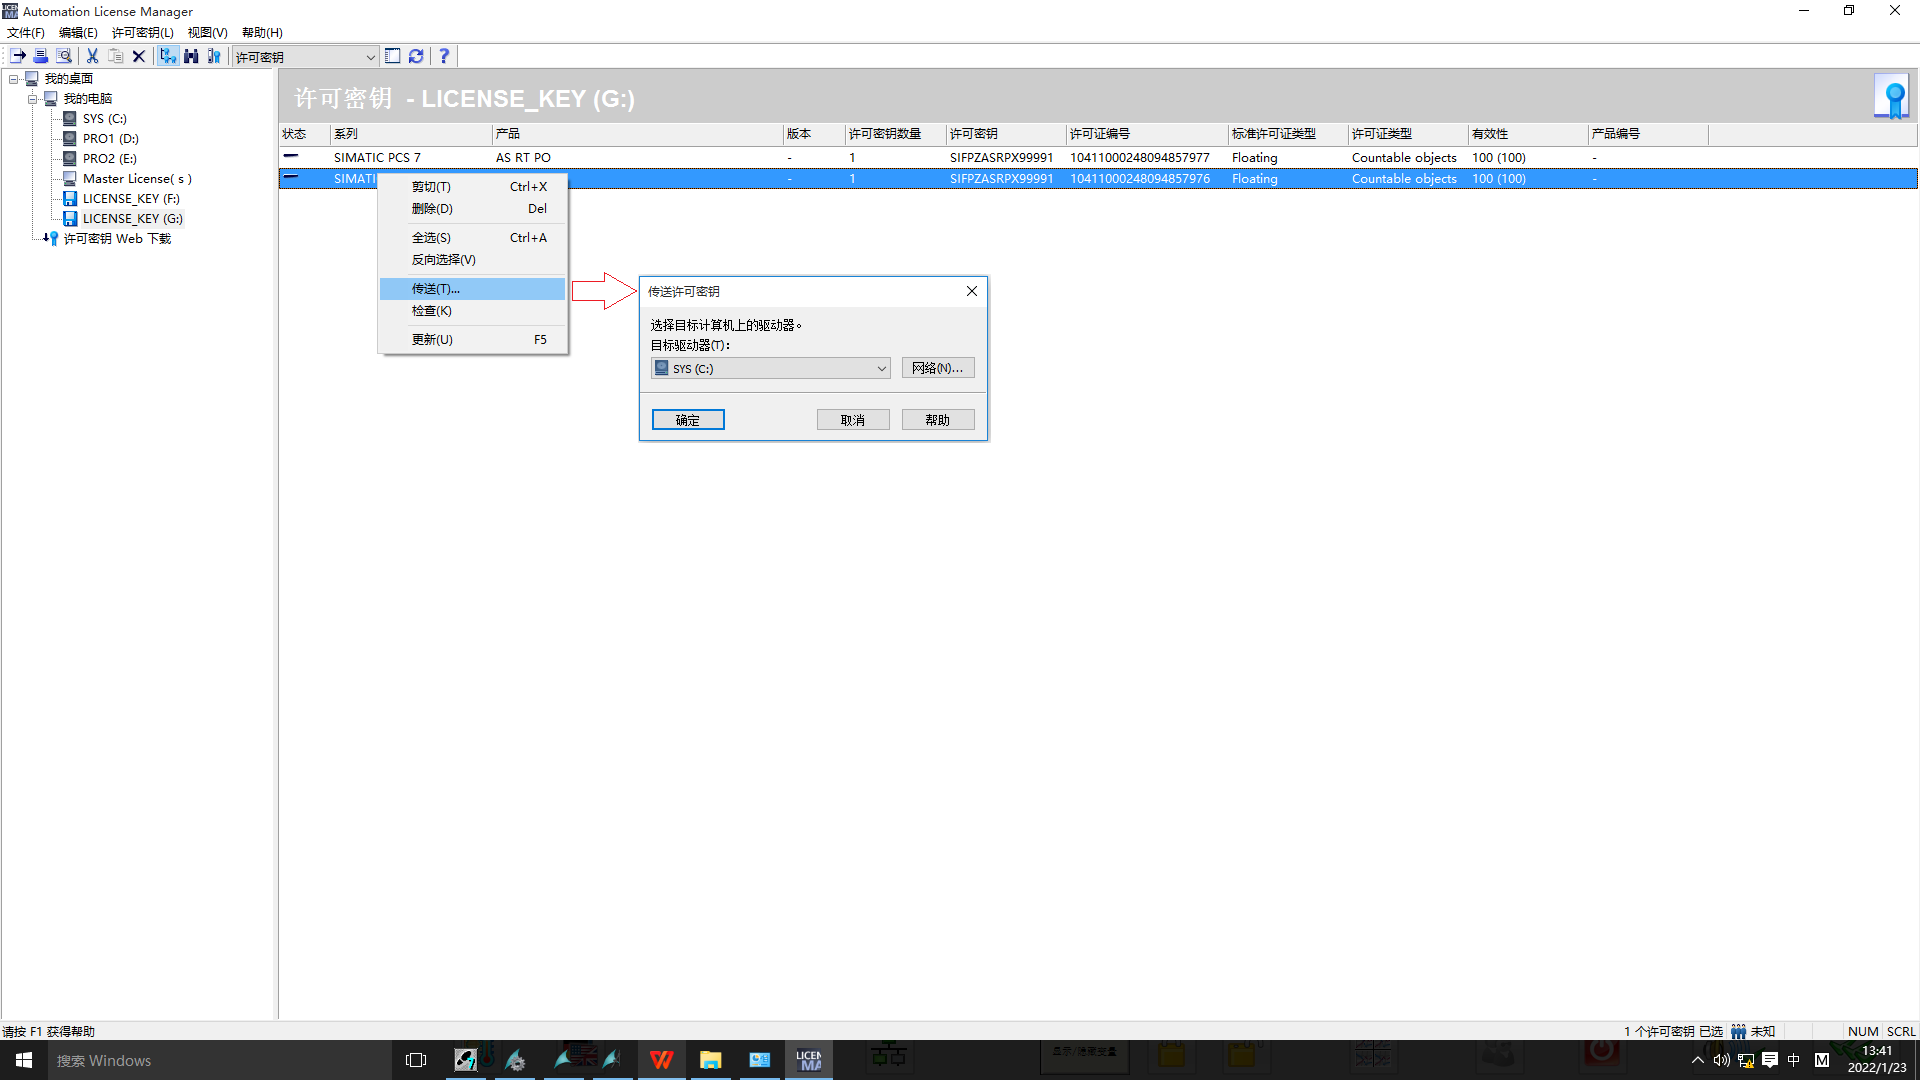1920x1080 pixels.
Task: Collapse the 我的电脑 tree node
Action: point(33,99)
